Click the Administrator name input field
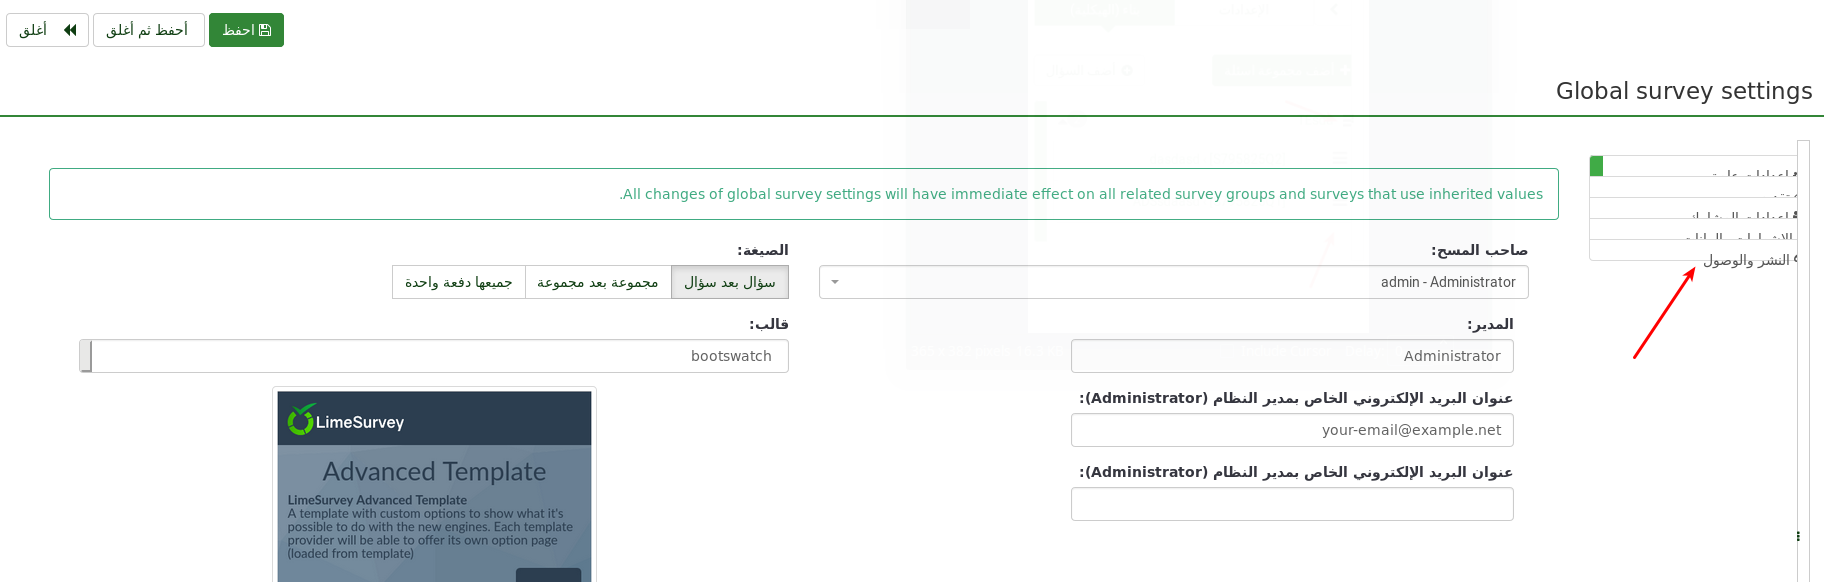This screenshot has height=582, width=1835. [x=1291, y=356]
